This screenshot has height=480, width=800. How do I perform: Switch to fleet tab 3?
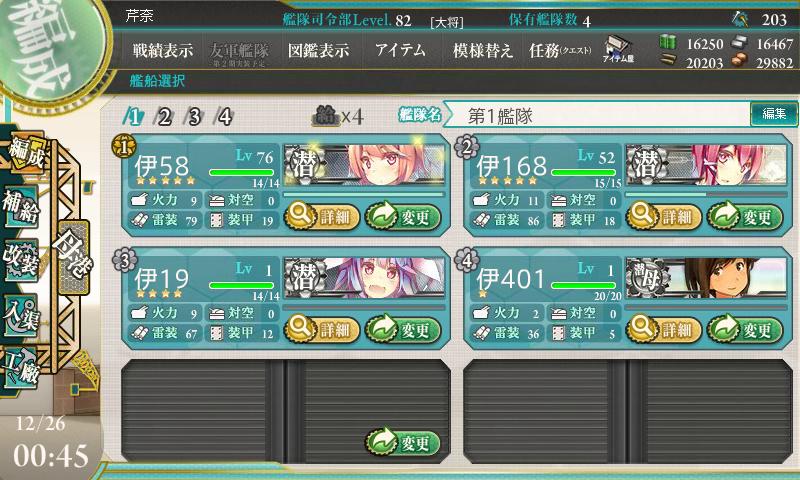194,117
